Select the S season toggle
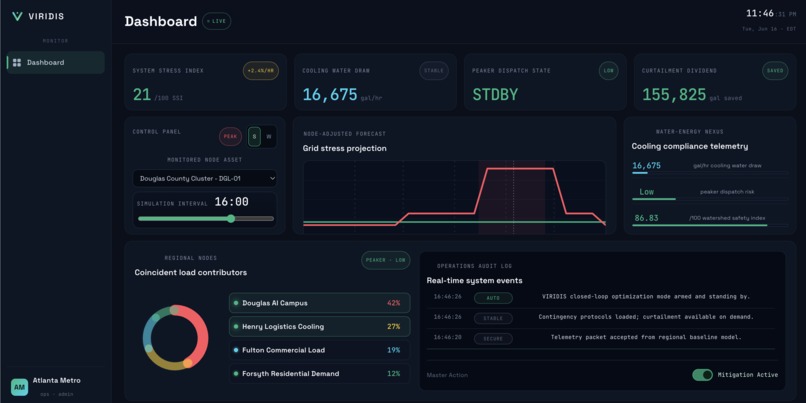The height and width of the screenshot is (403, 806). tap(254, 137)
